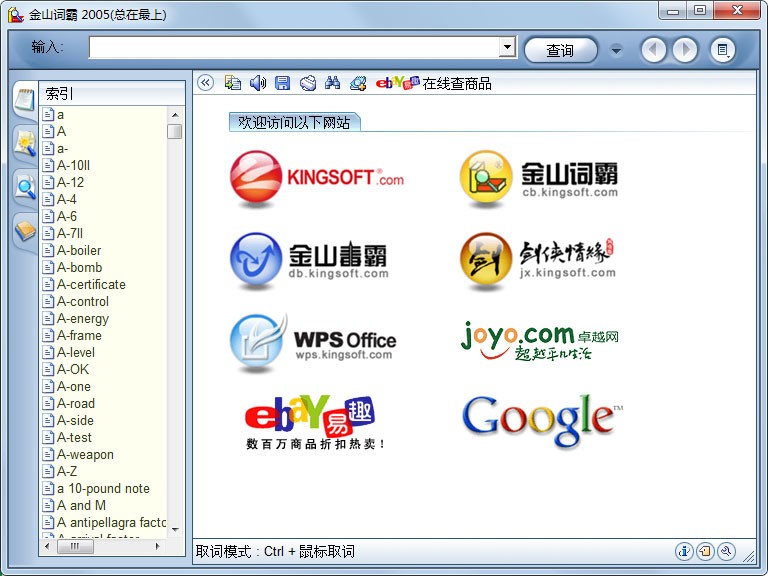Click the floppy disk save icon
This screenshot has height=576, width=768.
tap(282, 83)
